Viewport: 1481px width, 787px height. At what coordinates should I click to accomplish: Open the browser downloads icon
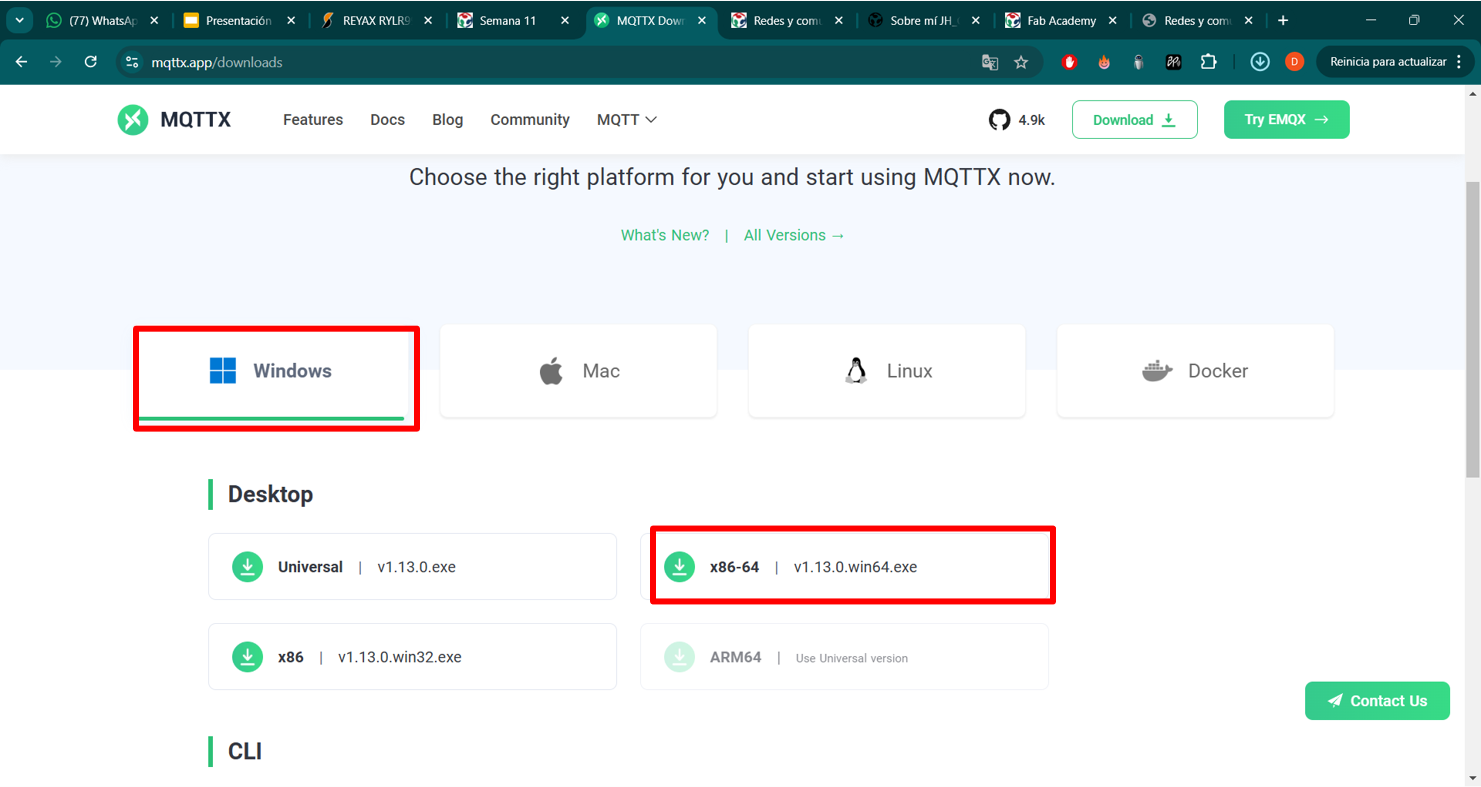(1260, 62)
